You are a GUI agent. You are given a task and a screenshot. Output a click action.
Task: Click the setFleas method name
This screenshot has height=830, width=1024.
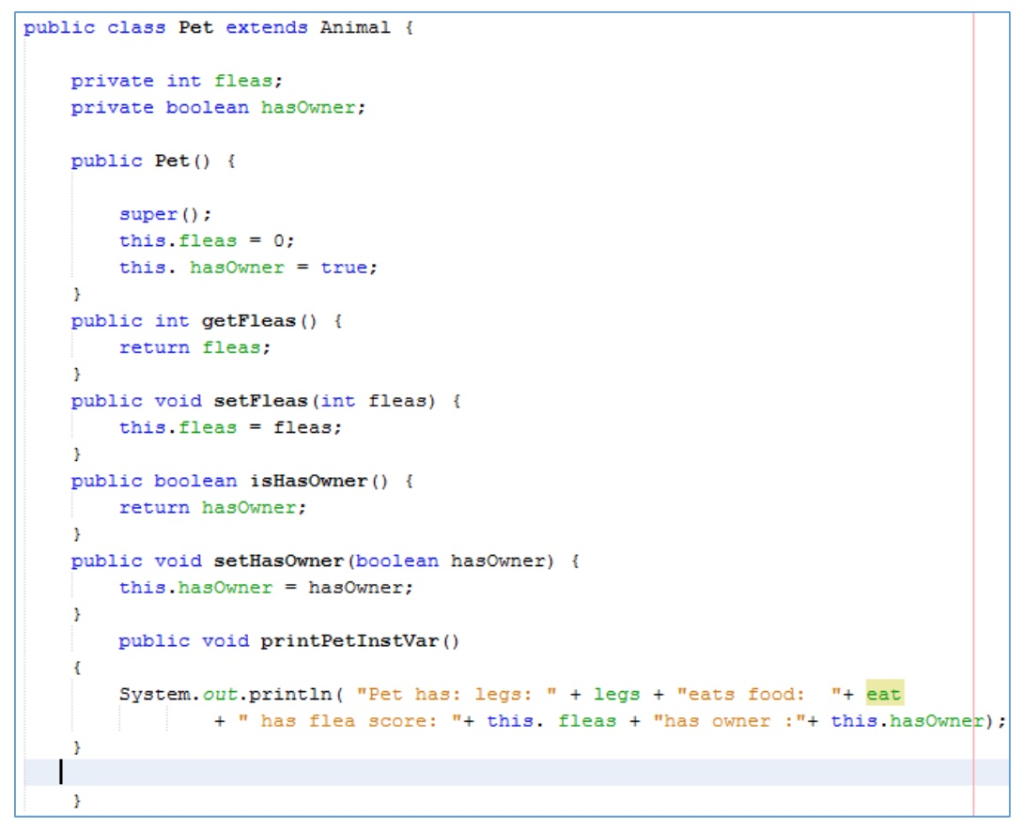[x=261, y=400]
